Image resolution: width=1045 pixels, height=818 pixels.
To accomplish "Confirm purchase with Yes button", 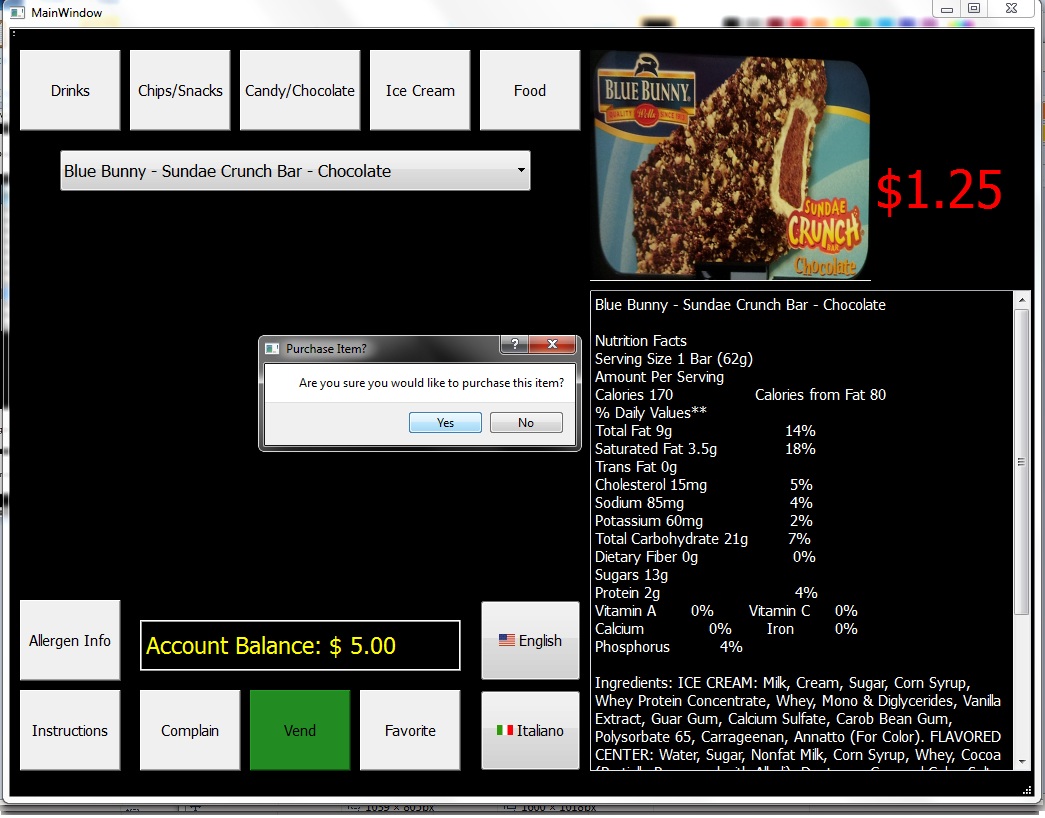I will tap(445, 423).
